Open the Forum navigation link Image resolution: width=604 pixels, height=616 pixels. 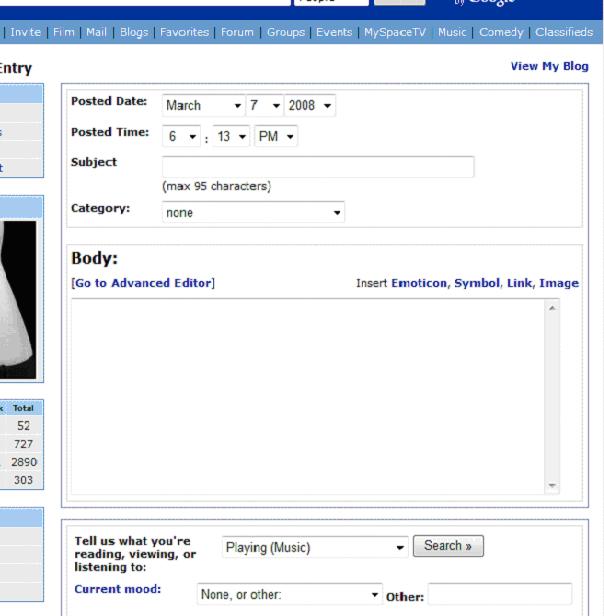point(237,32)
